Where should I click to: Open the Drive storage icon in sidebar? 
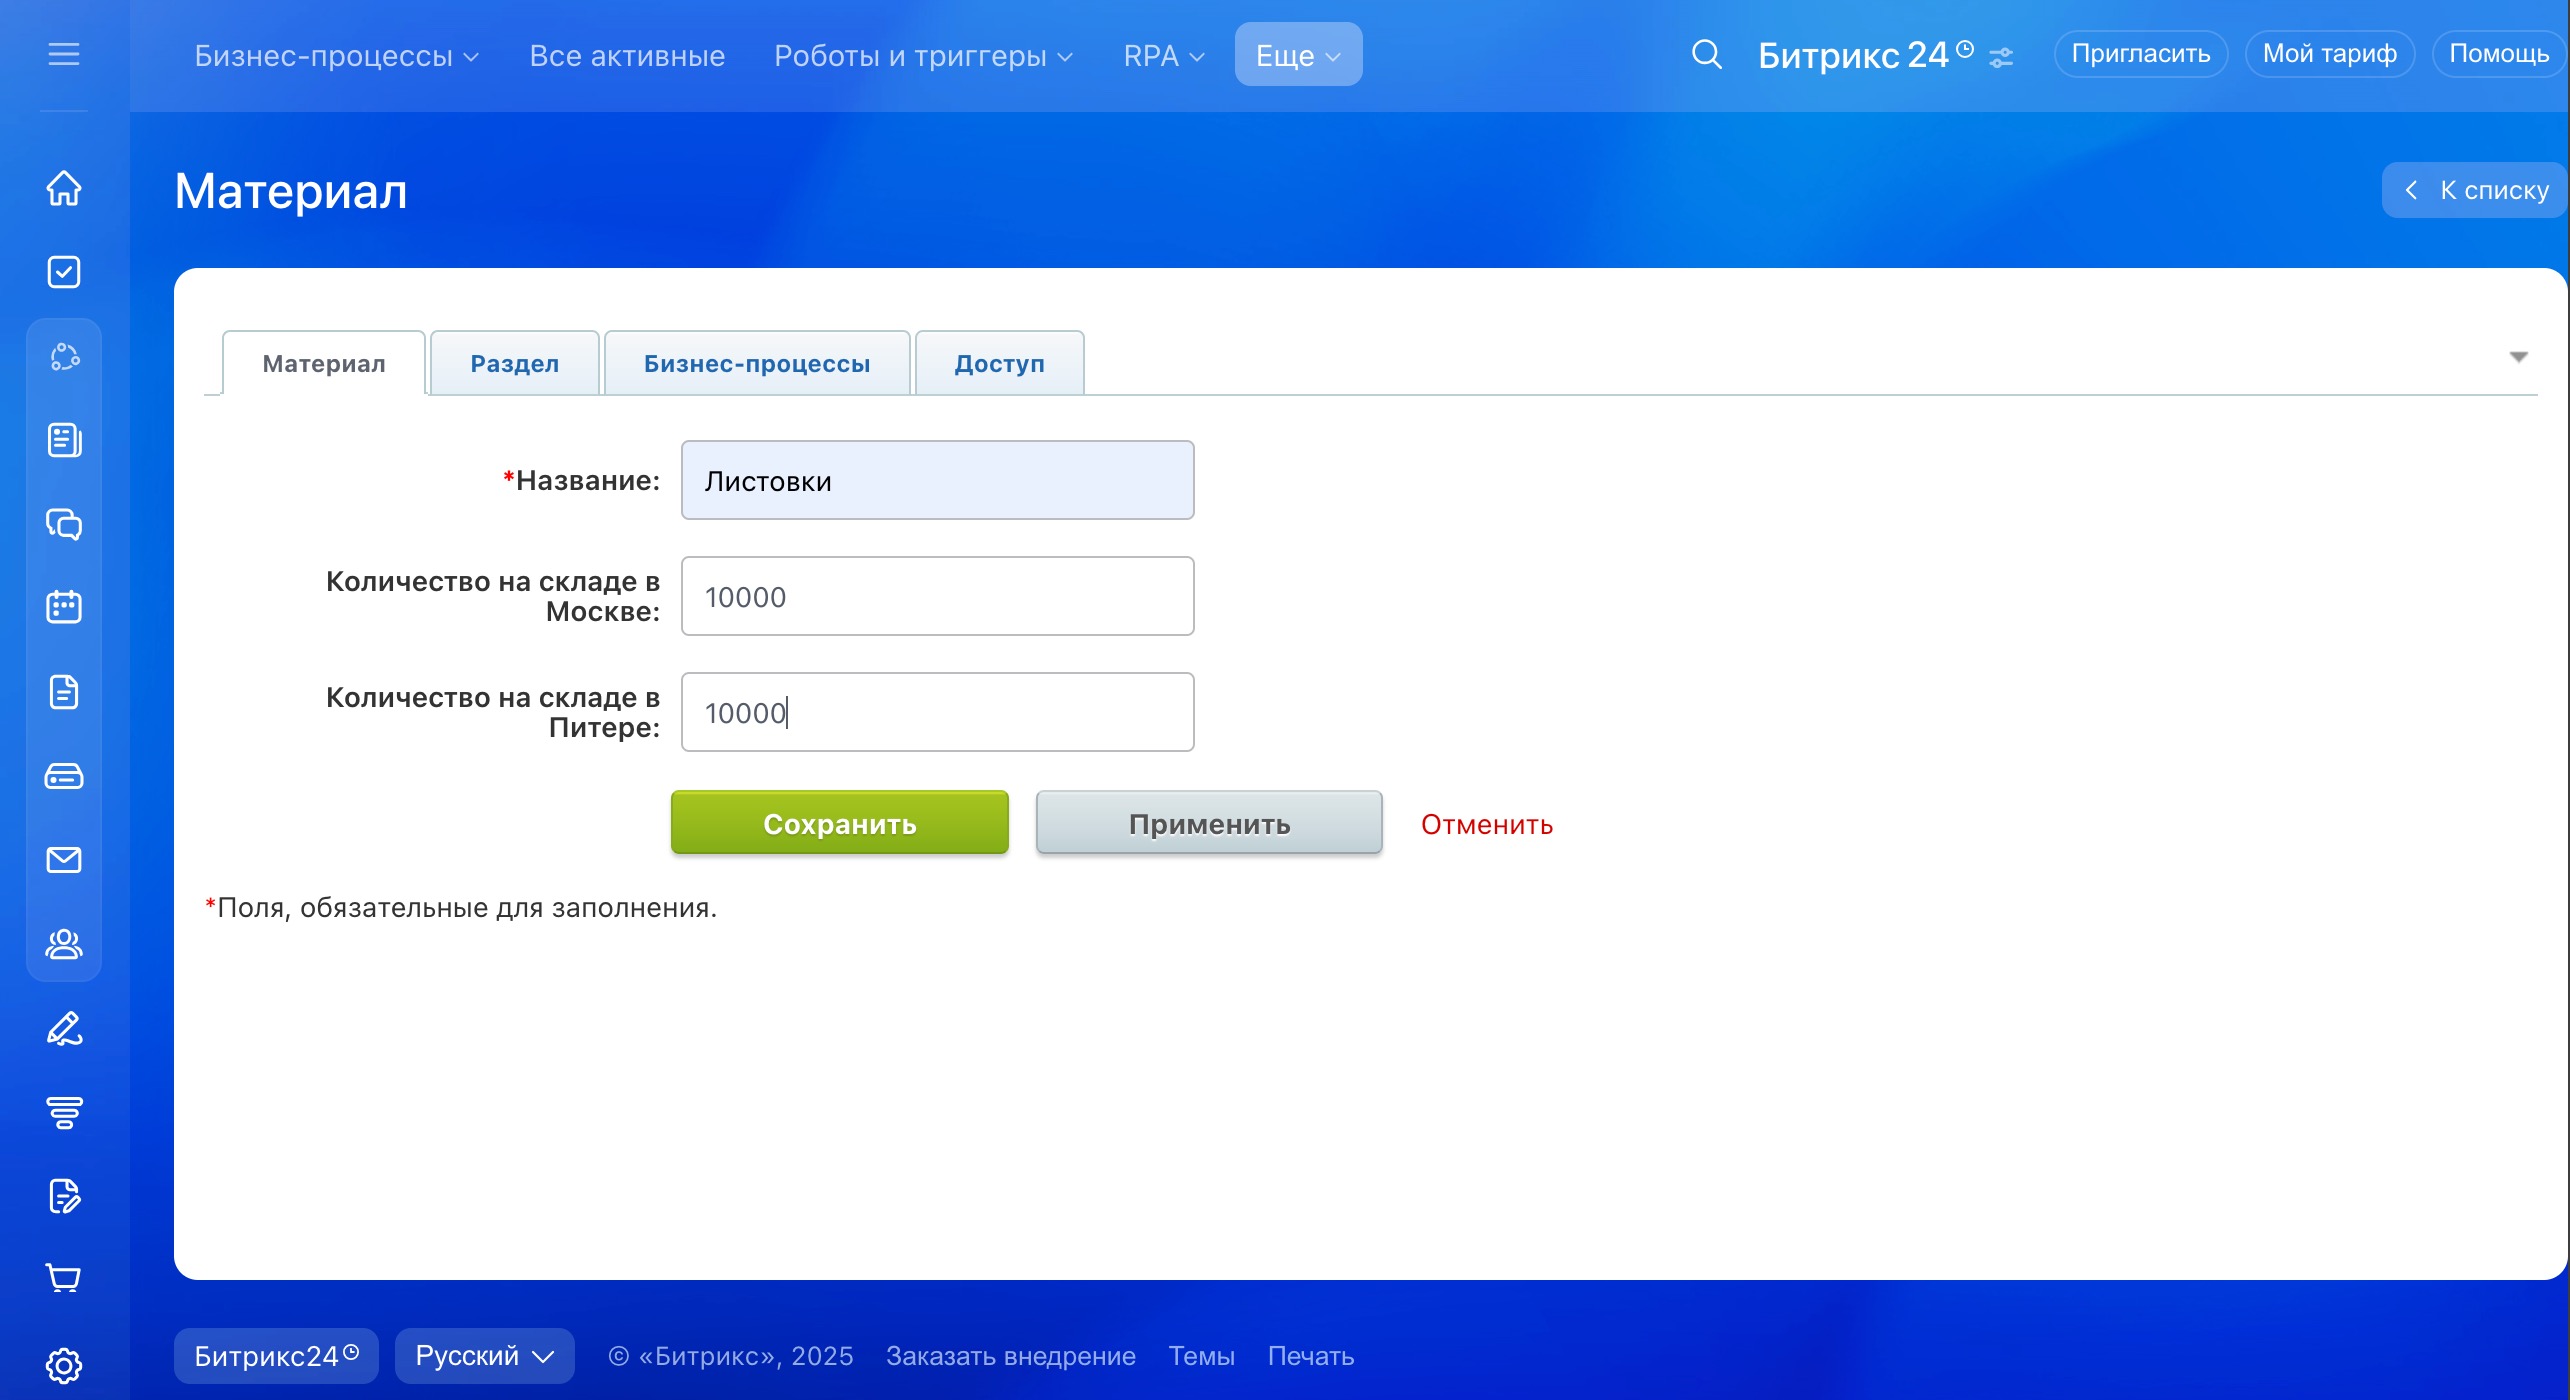pos(64,776)
